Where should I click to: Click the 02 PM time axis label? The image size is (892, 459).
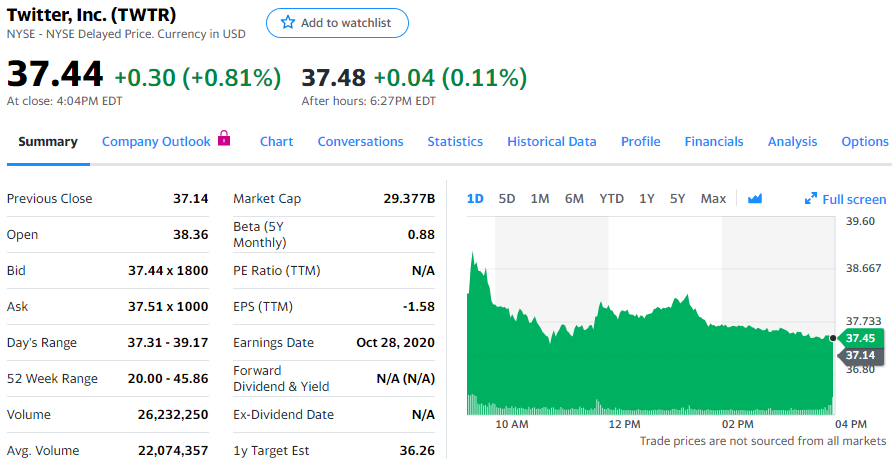click(x=737, y=424)
